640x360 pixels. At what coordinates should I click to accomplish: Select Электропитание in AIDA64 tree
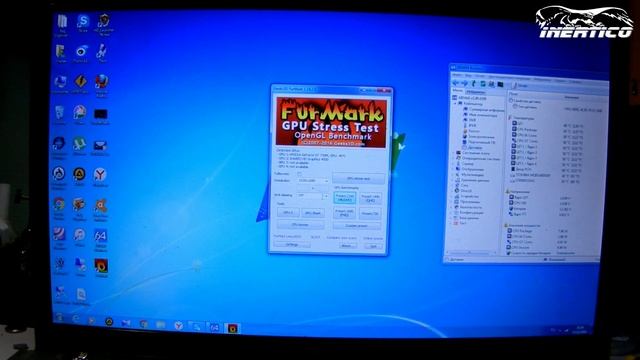point(479,137)
